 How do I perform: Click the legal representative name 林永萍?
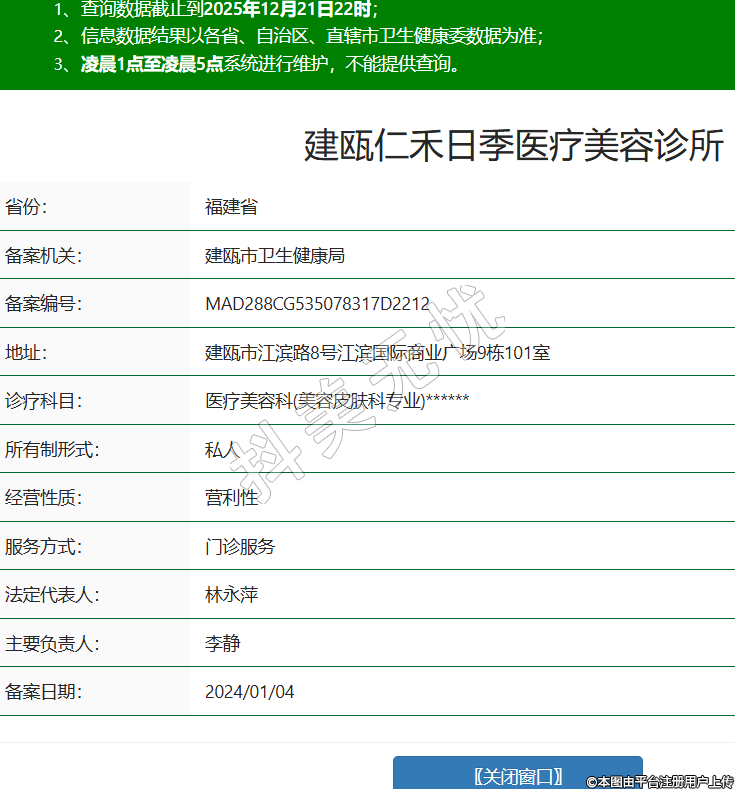click(x=231, y=595)
